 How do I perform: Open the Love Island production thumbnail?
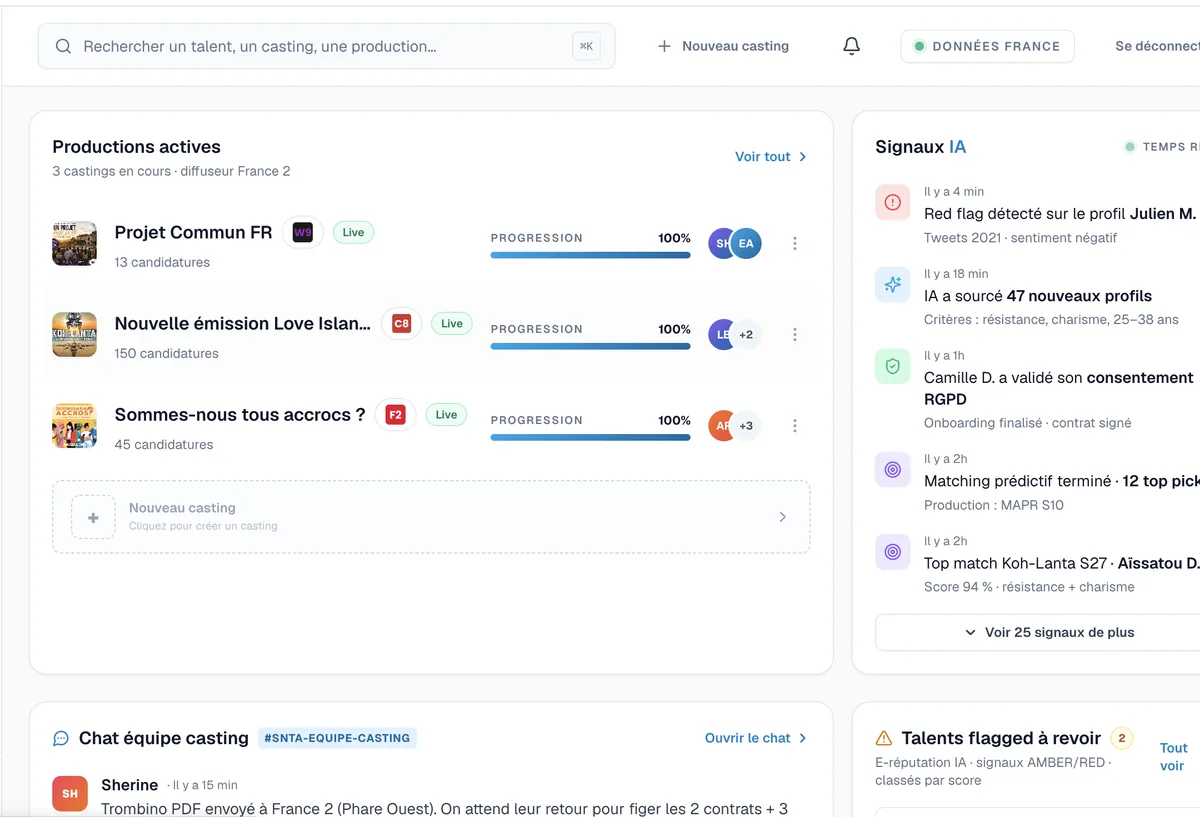tap(74, 335)
